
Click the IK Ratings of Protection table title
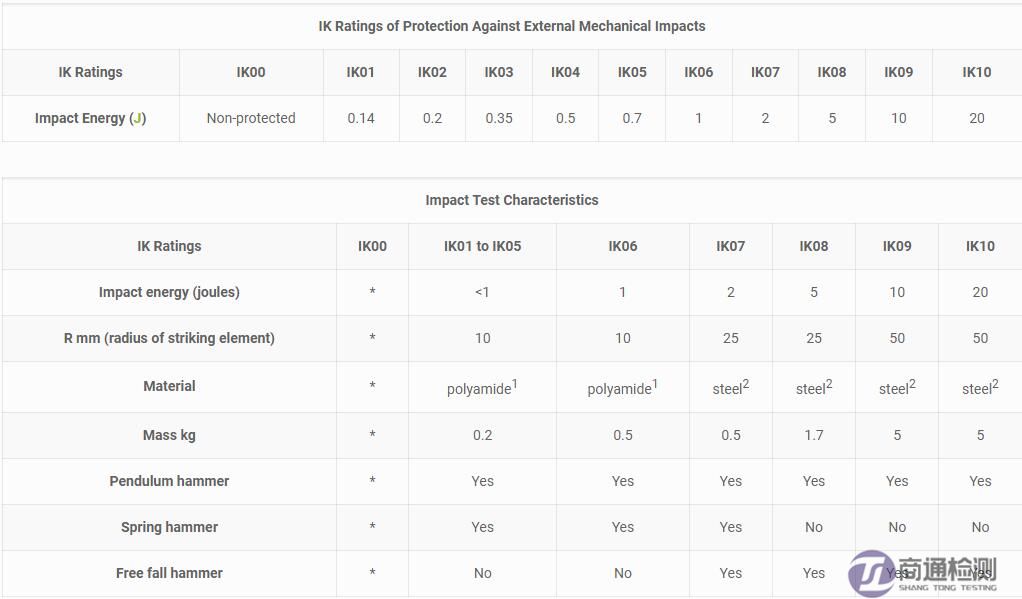tap(511, 26)
